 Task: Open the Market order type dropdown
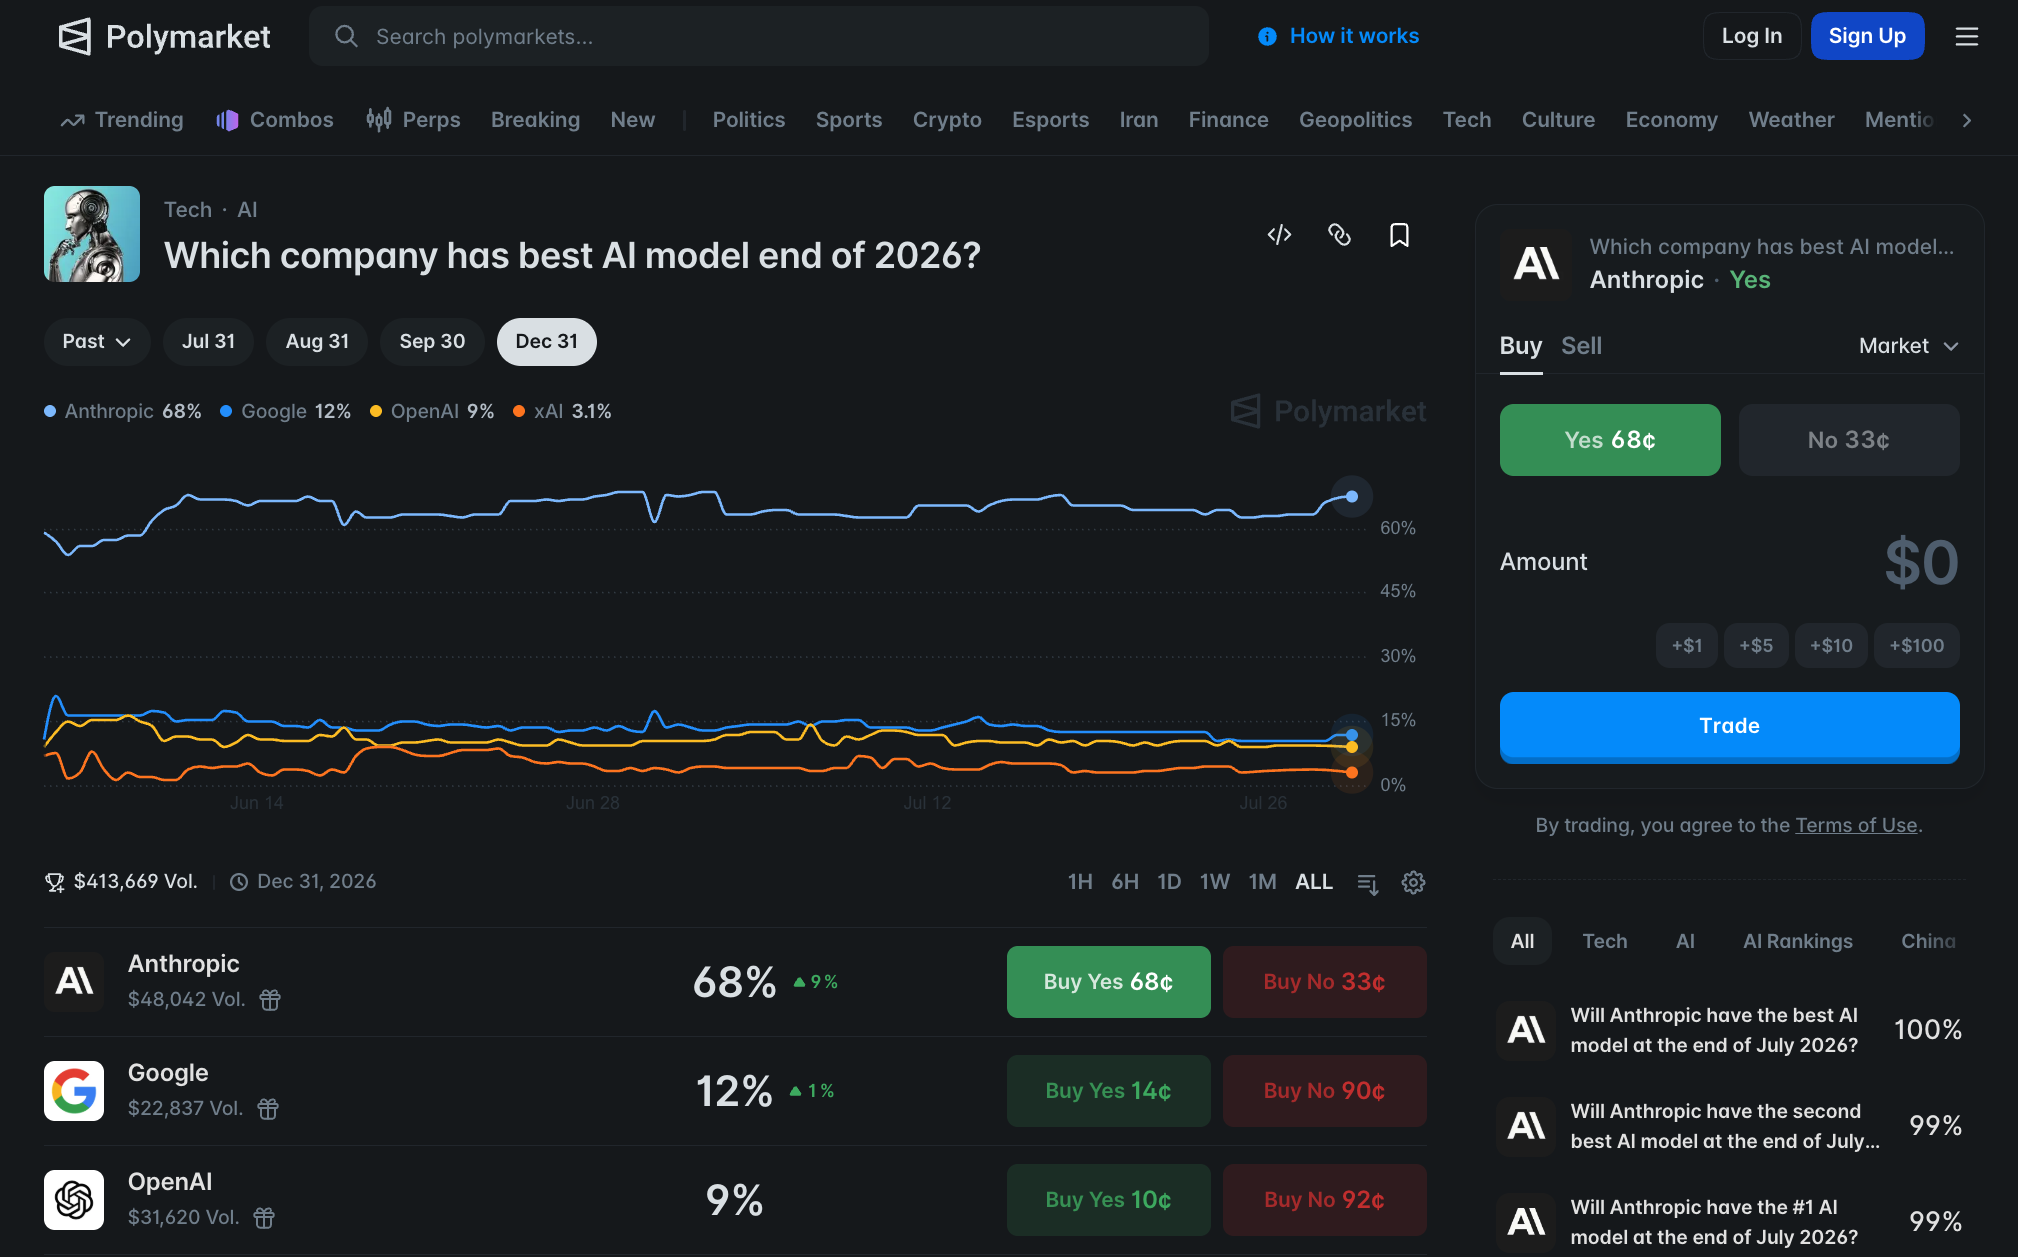point(1908,346)
